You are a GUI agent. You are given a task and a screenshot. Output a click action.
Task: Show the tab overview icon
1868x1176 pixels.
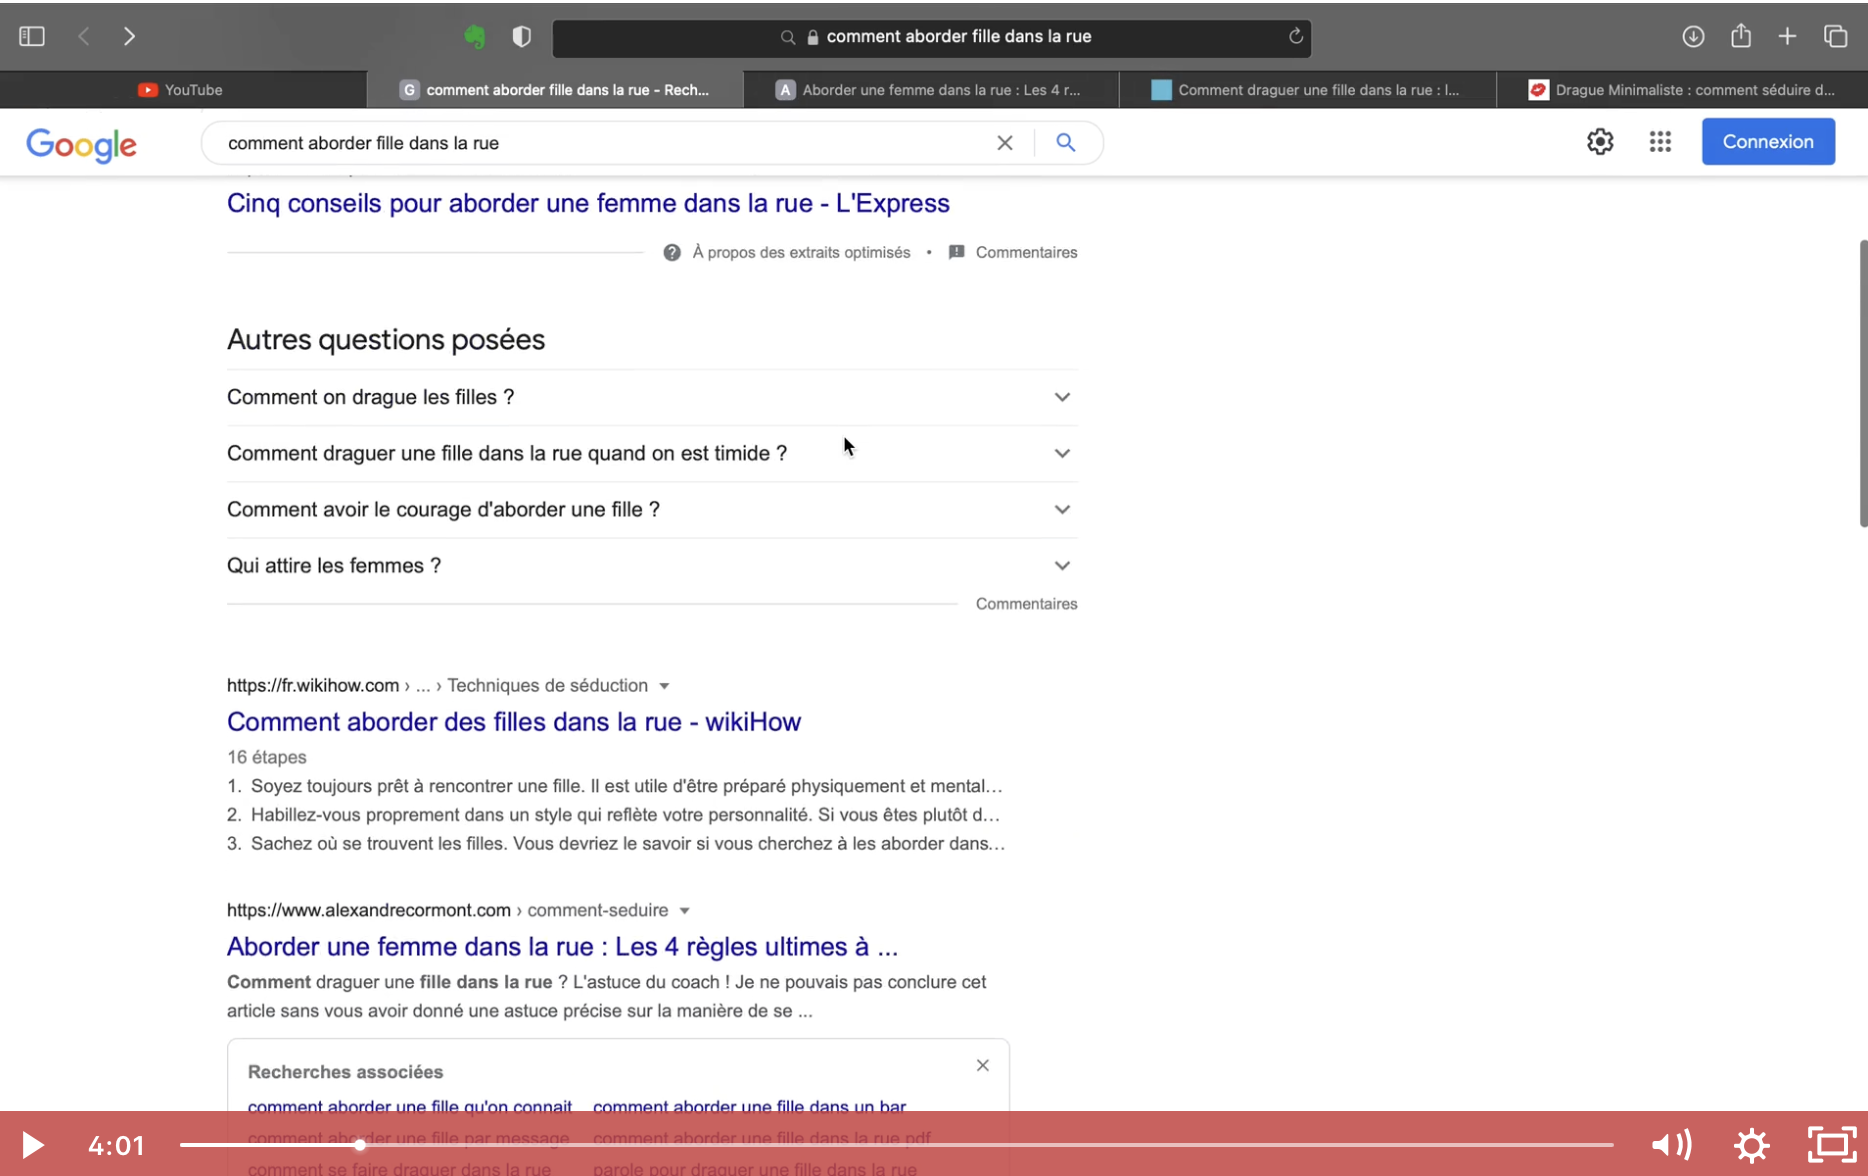[x=1835, y=37]
